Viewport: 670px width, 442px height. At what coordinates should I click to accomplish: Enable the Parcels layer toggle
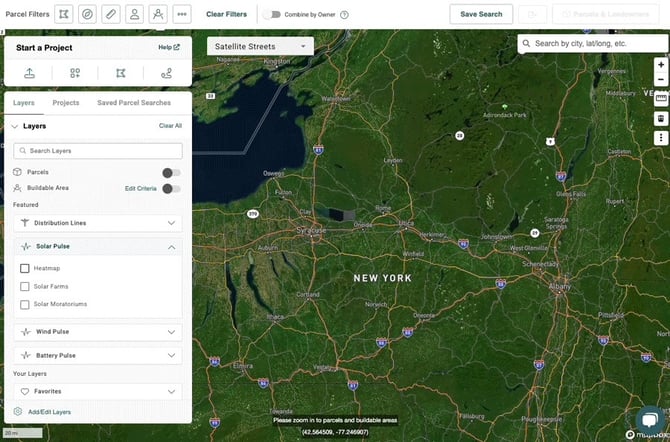coord(172,172)
